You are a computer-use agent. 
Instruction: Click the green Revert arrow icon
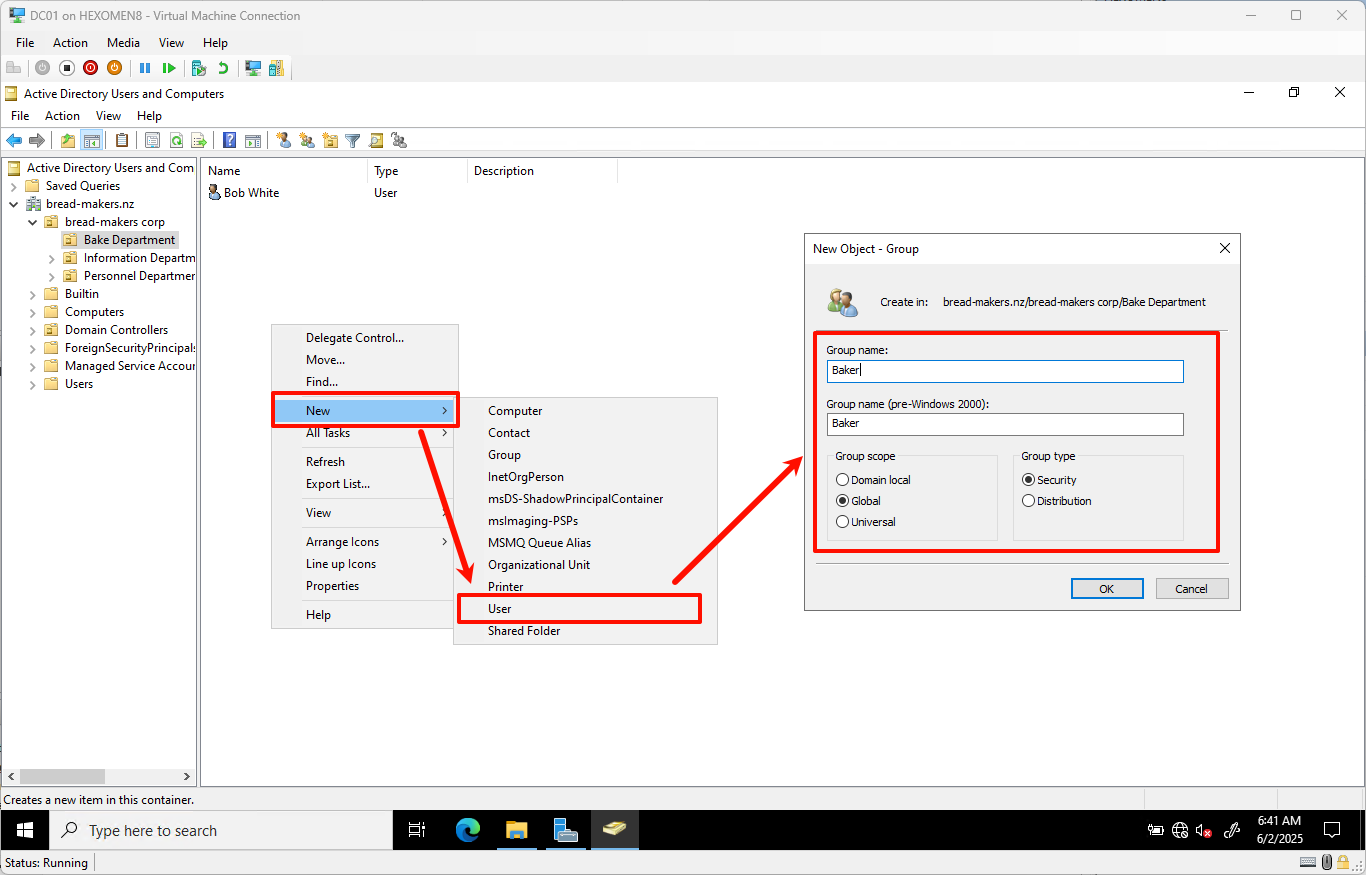point(223,68)
